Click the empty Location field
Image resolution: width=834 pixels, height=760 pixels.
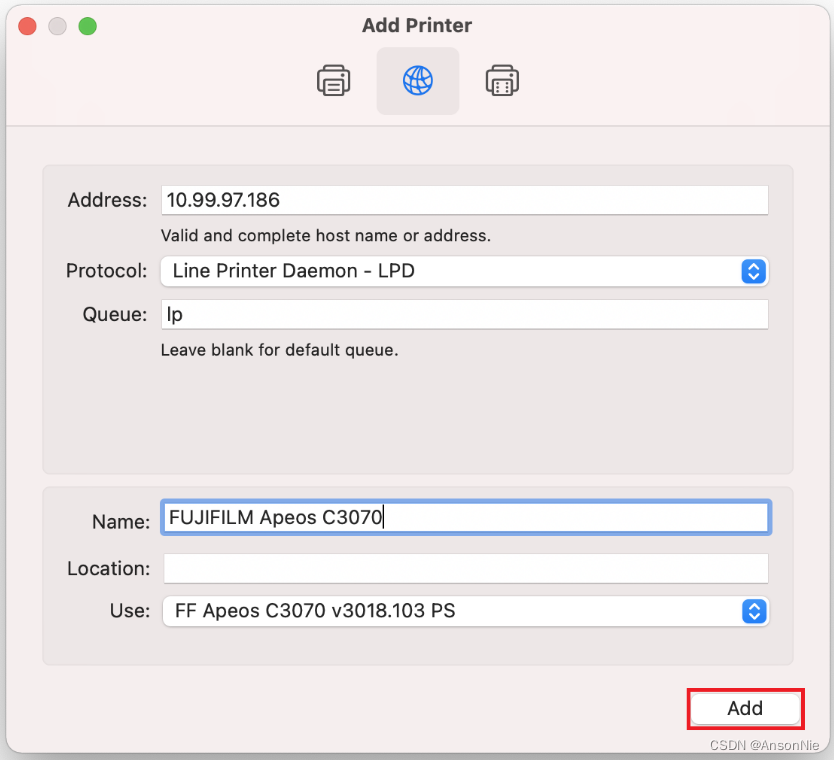[x=465, y=568]
